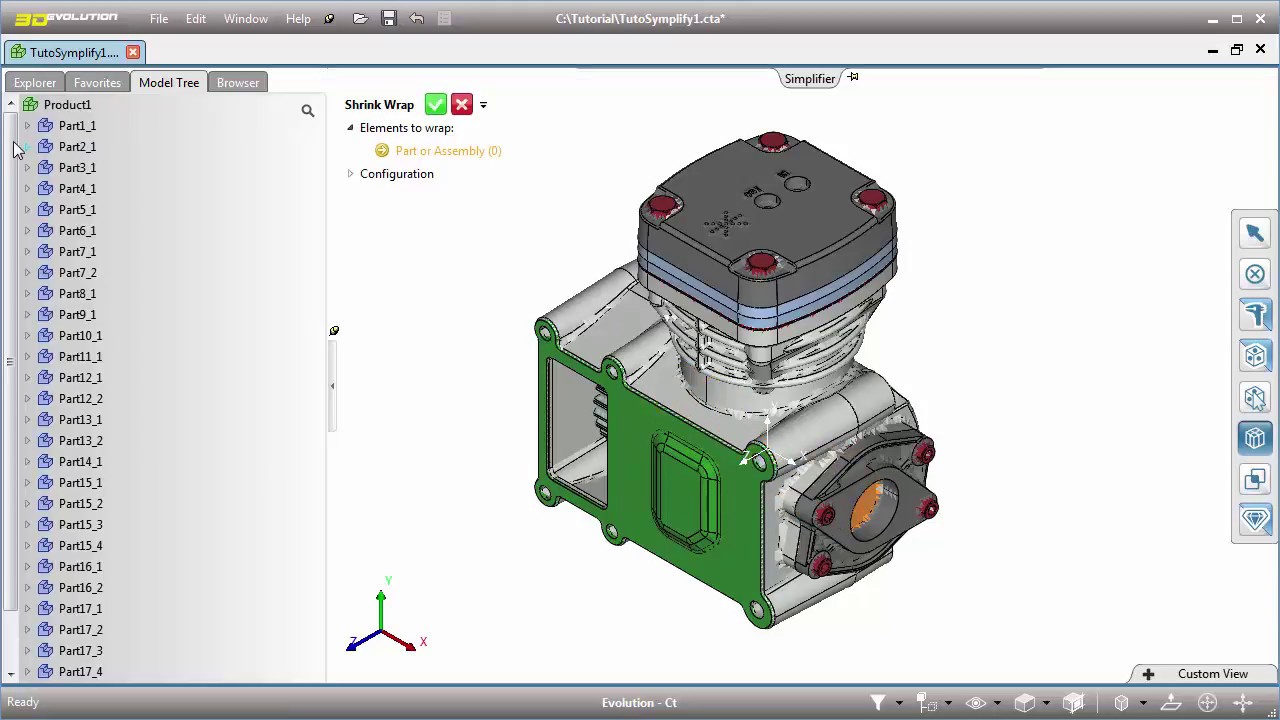Expand the Configuration section
The height and width of the screenshot is (720, 1280).
[350, 174]
